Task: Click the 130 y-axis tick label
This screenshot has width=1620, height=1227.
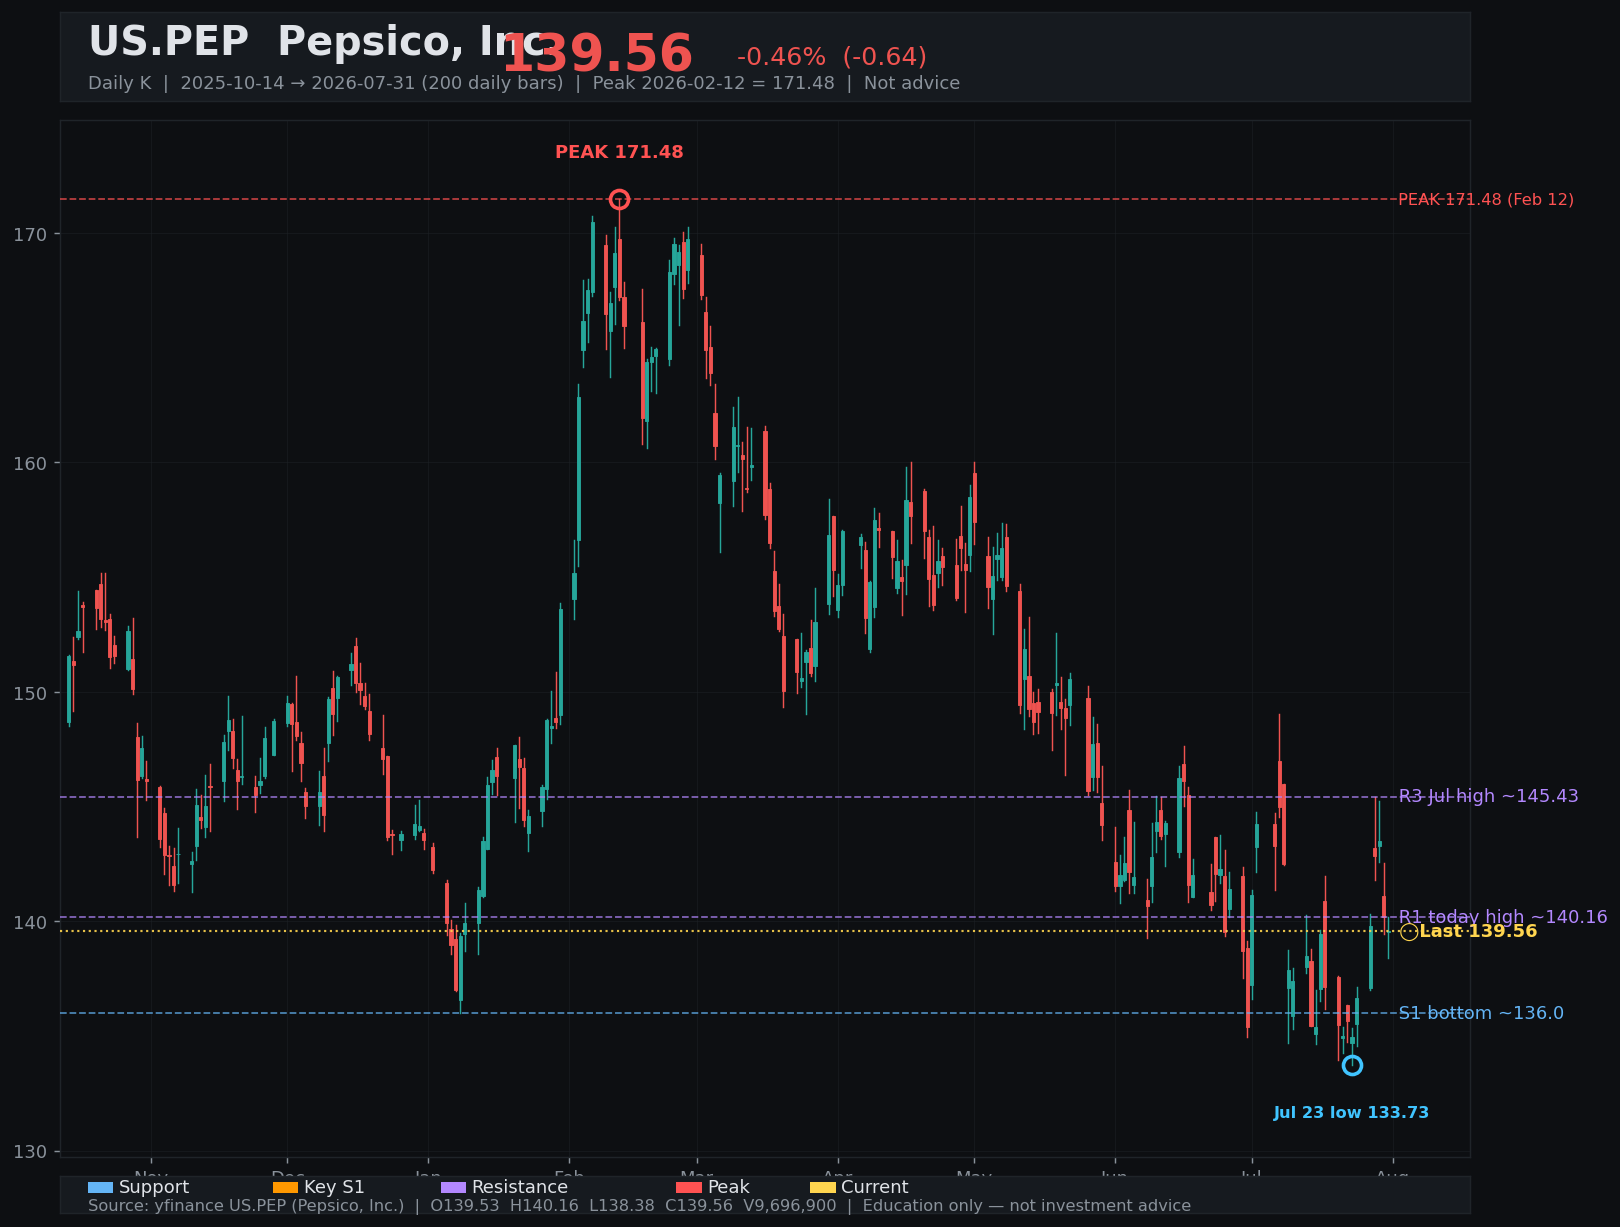Action: click(x=30, y=1152)
